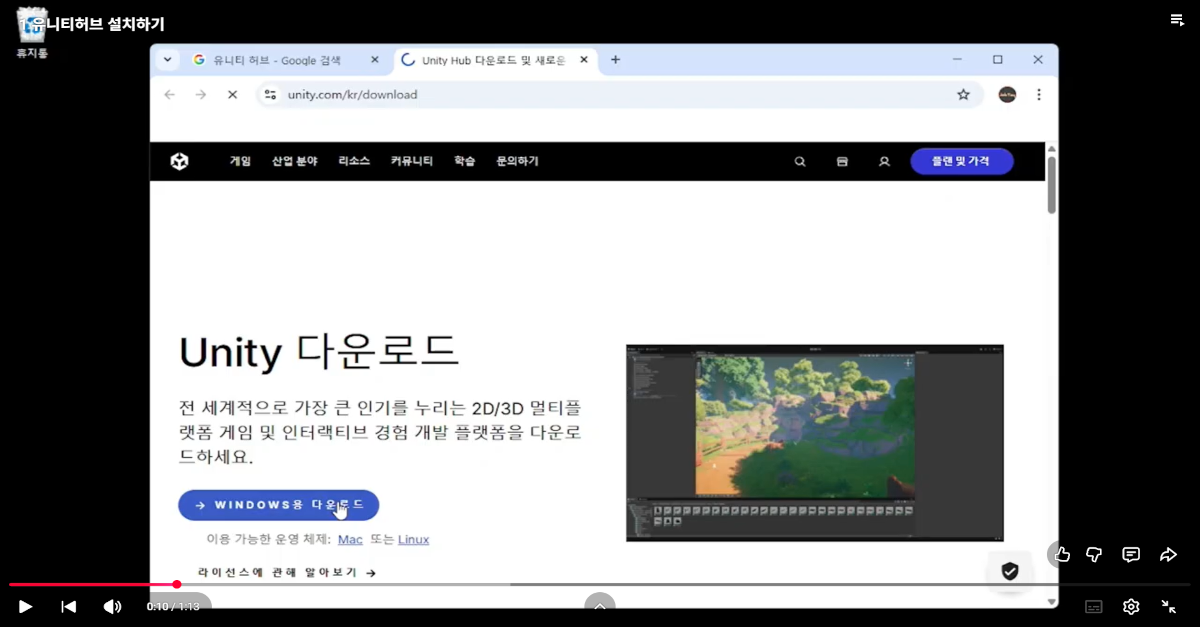
Task: Open the Unity account user icon
Action: pos(884,161)
